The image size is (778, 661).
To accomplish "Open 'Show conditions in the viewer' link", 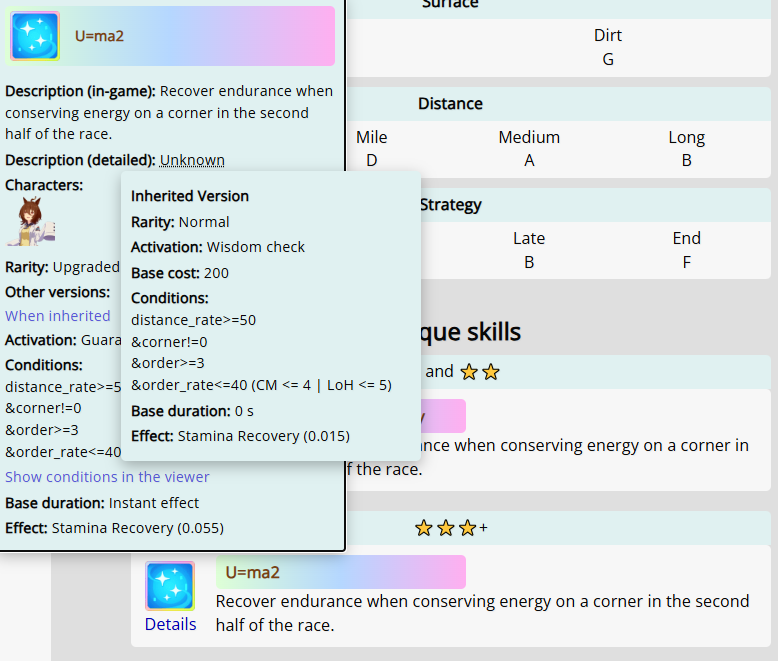I will pos(107,477).
